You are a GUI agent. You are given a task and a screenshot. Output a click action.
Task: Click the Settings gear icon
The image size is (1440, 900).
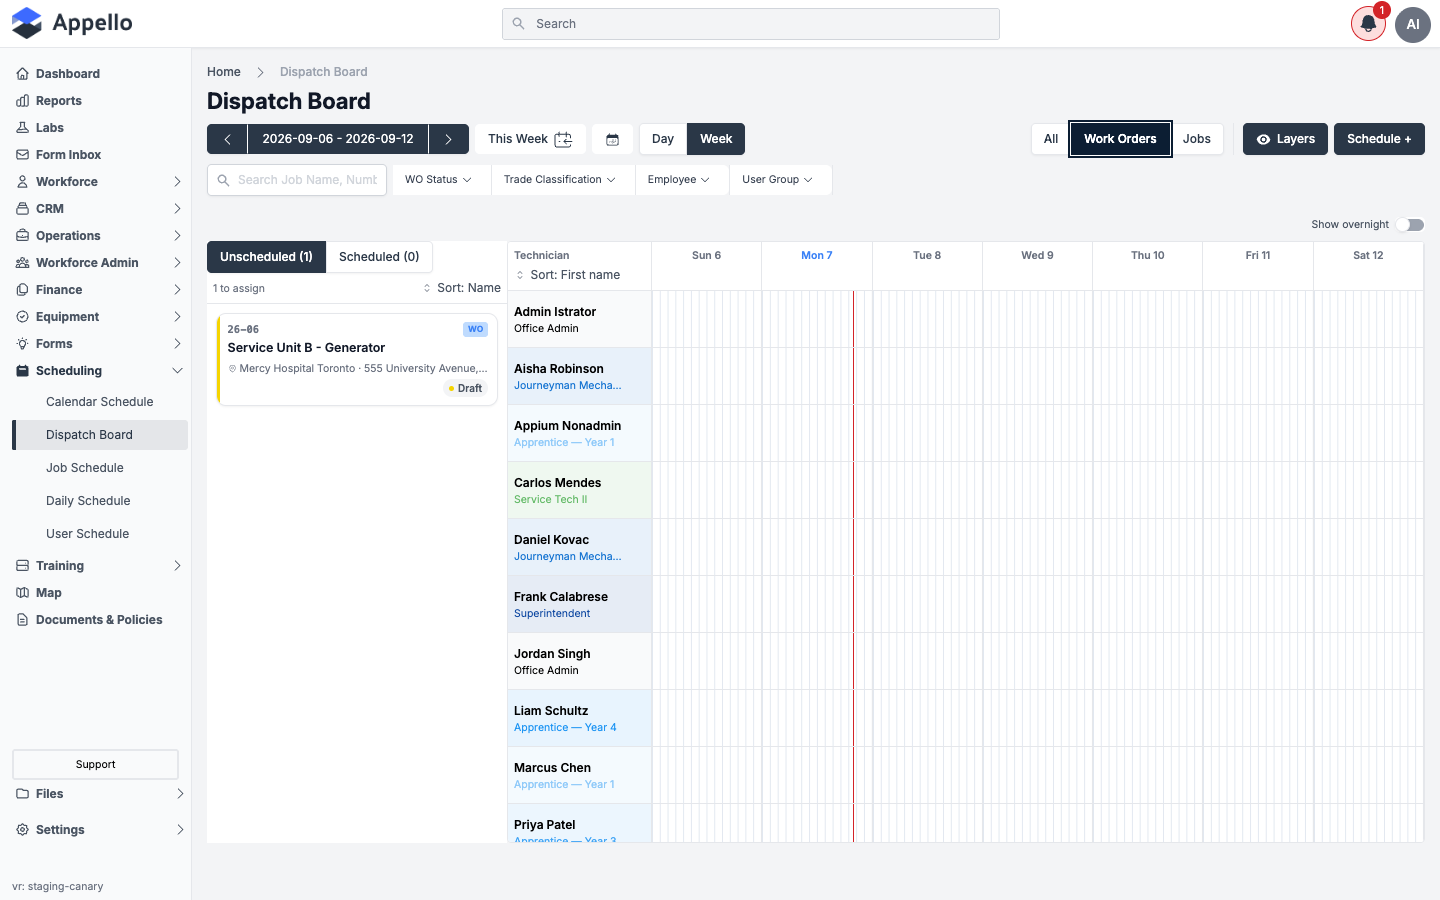pyautogui.click(x=22, y=830)
